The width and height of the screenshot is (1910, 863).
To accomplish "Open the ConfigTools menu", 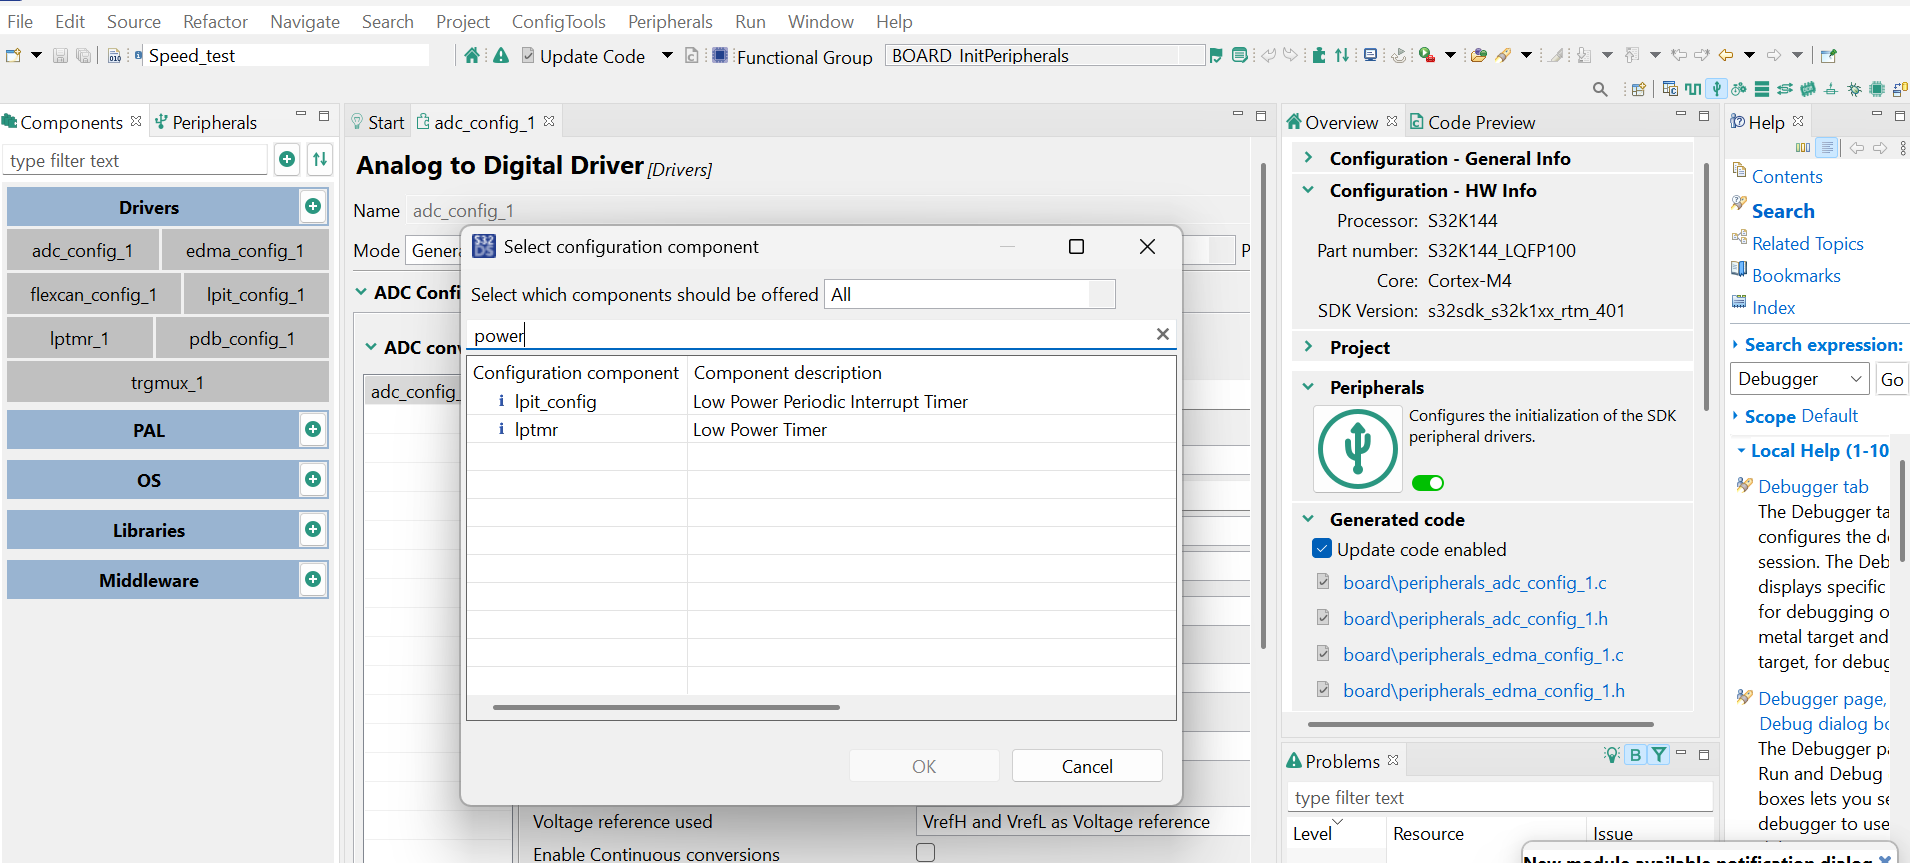I will 558,21.
